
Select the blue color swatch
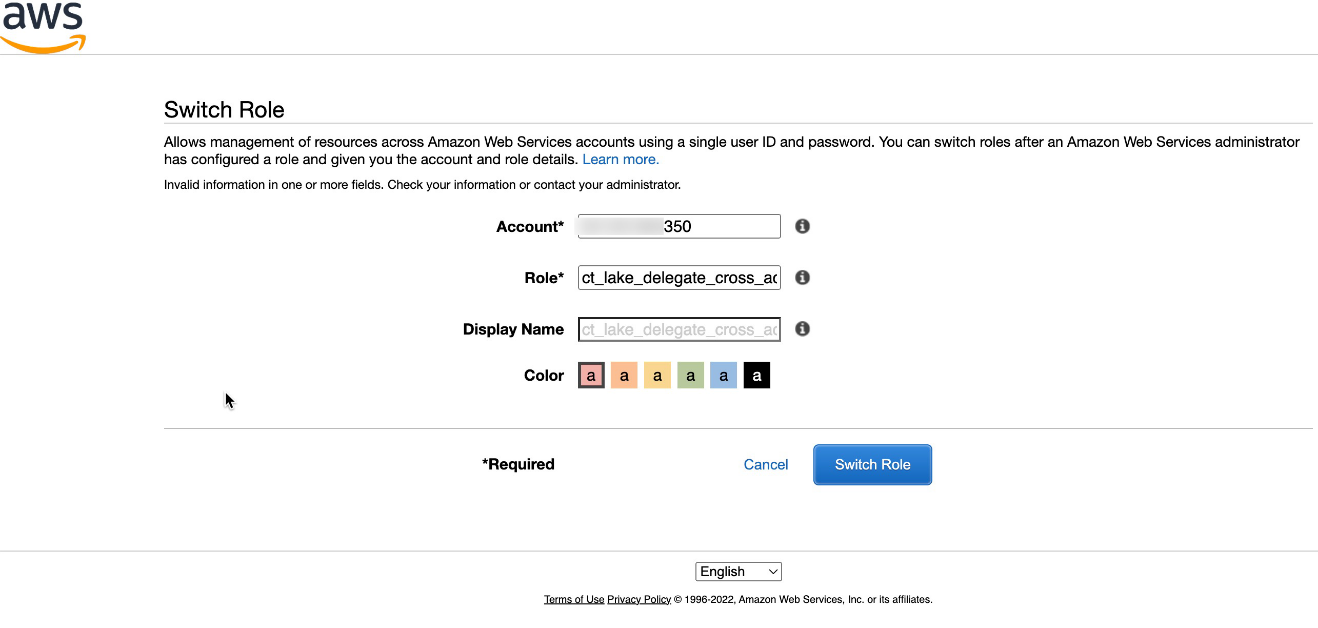coord(723,374)
